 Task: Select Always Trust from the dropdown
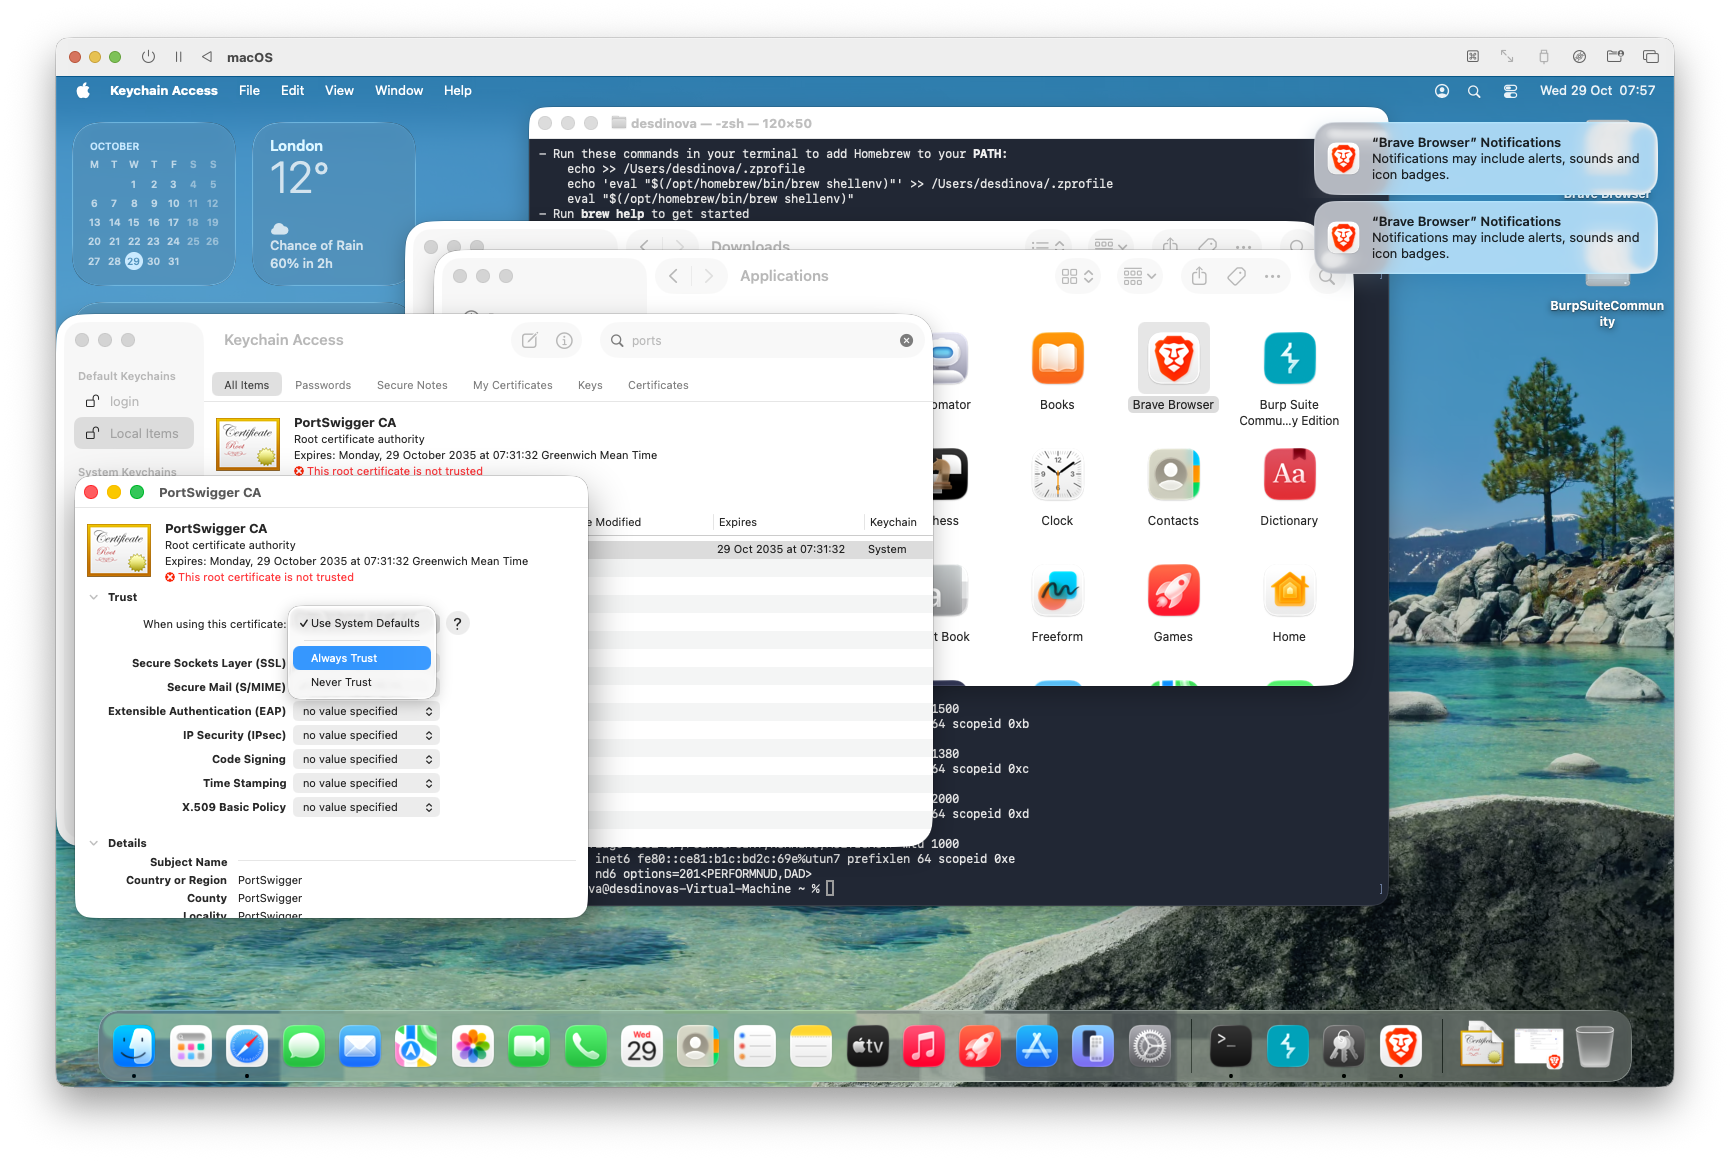coord(361,658)
